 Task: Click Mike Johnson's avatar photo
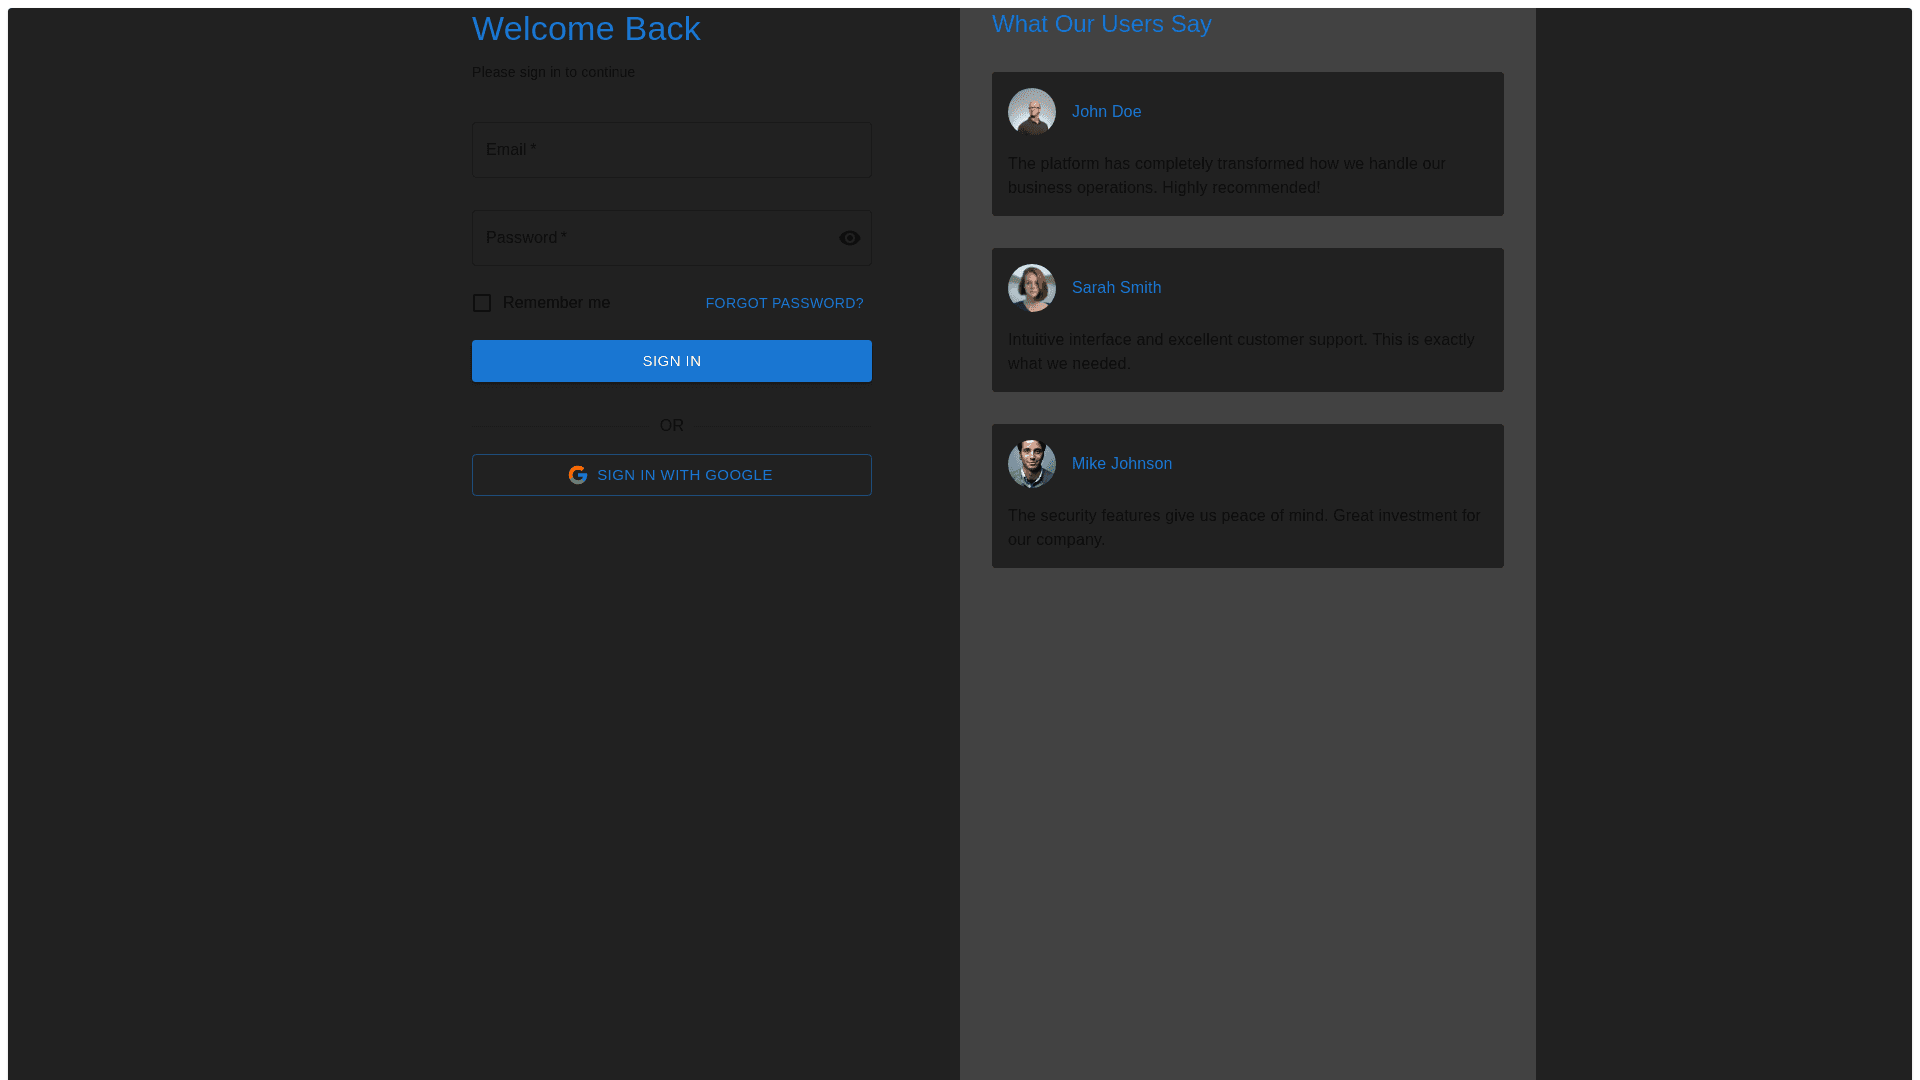tap(1031, 464)
